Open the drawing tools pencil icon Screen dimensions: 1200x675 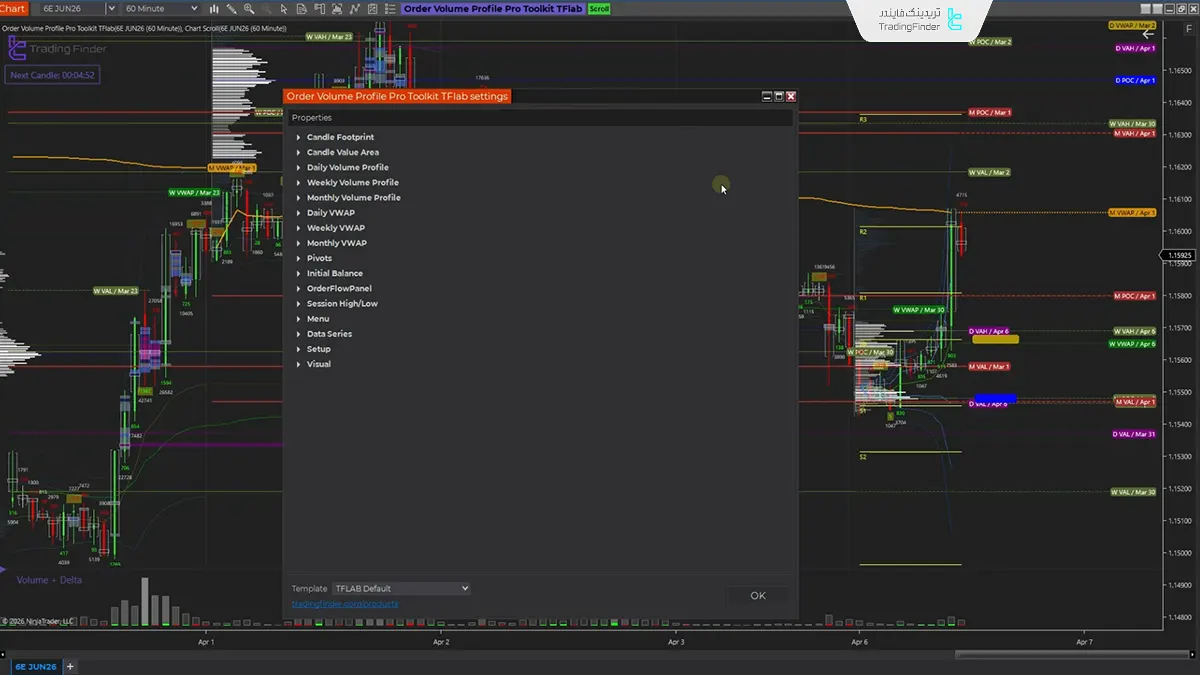point(232,9)
